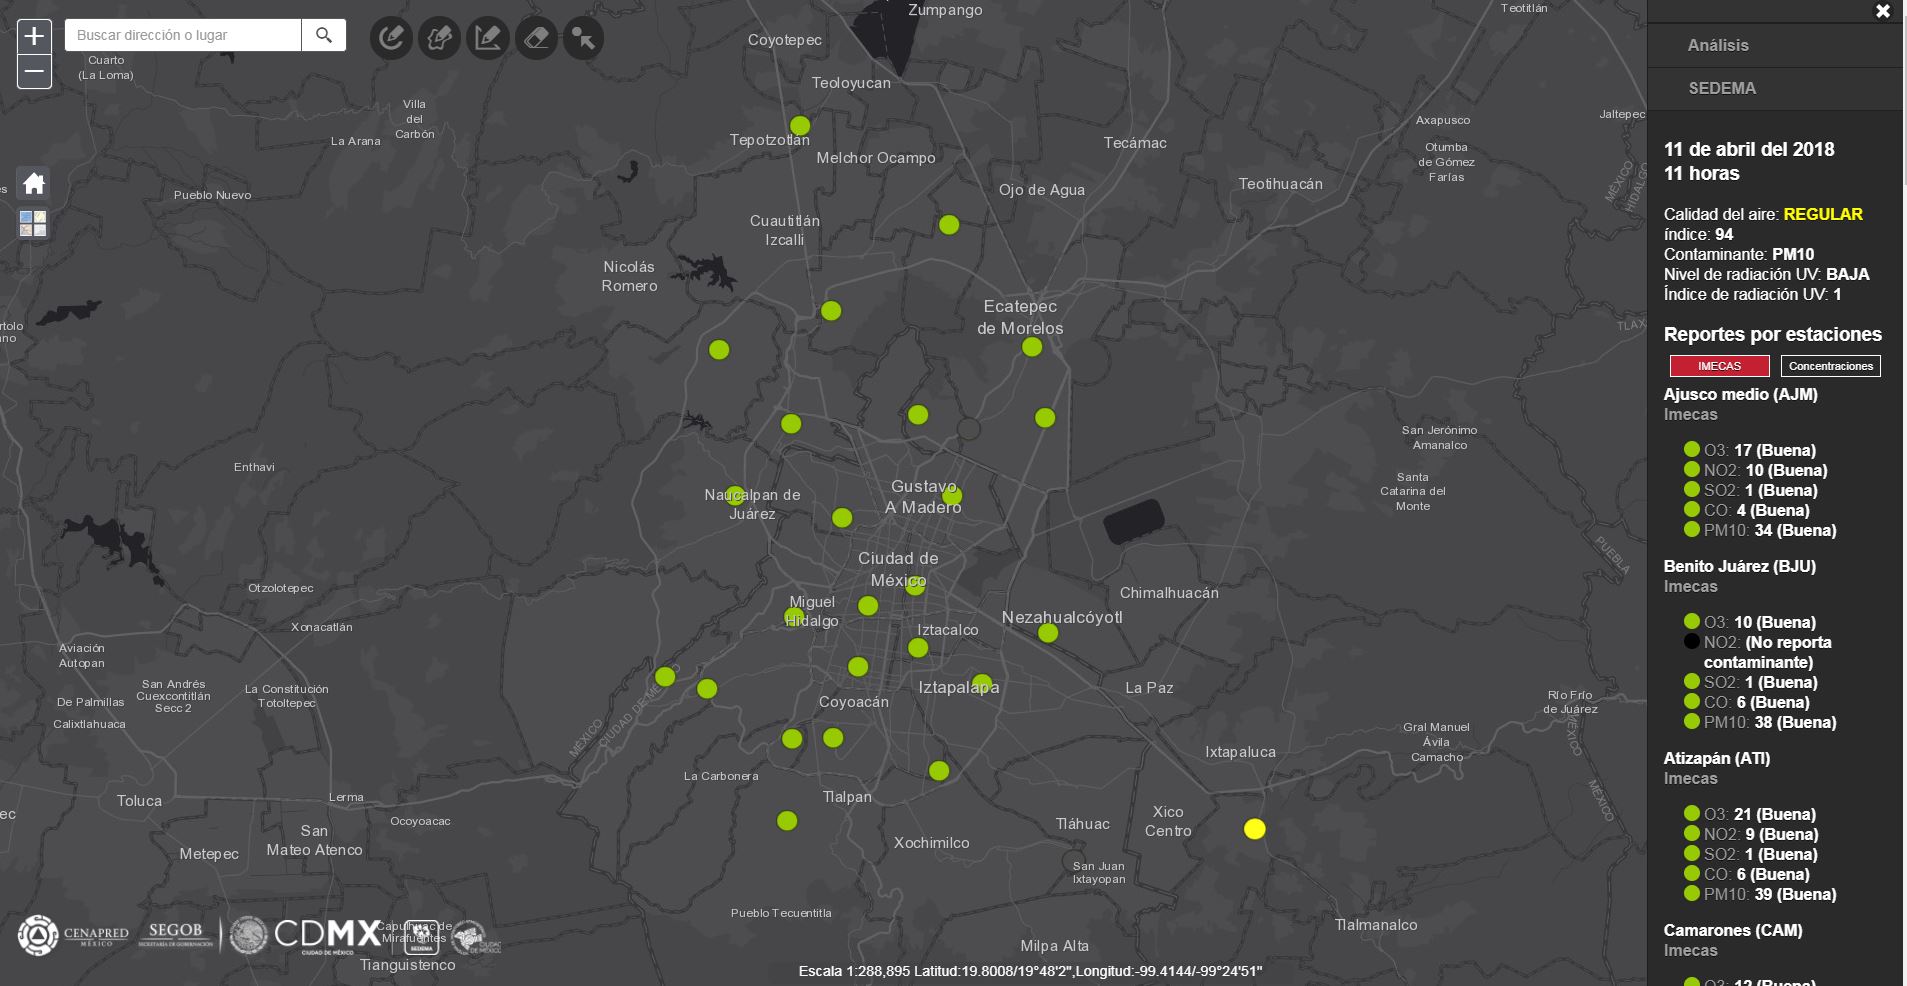1907x986 pixels.
Task: Click the Contaminante PM10 line
Action: click(1738, 254)
